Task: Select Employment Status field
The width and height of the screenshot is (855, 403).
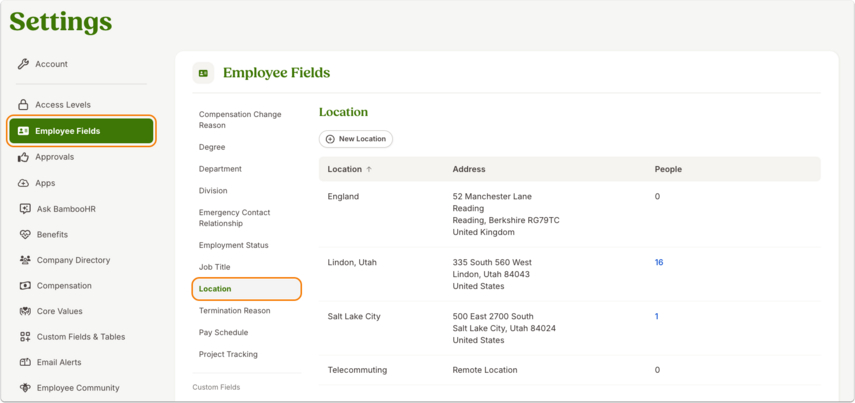Action: pos(233,245)
